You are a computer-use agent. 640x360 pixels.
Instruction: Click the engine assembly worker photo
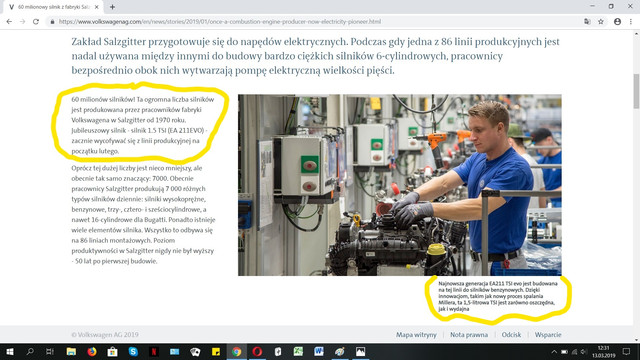[x=400, y=185]
